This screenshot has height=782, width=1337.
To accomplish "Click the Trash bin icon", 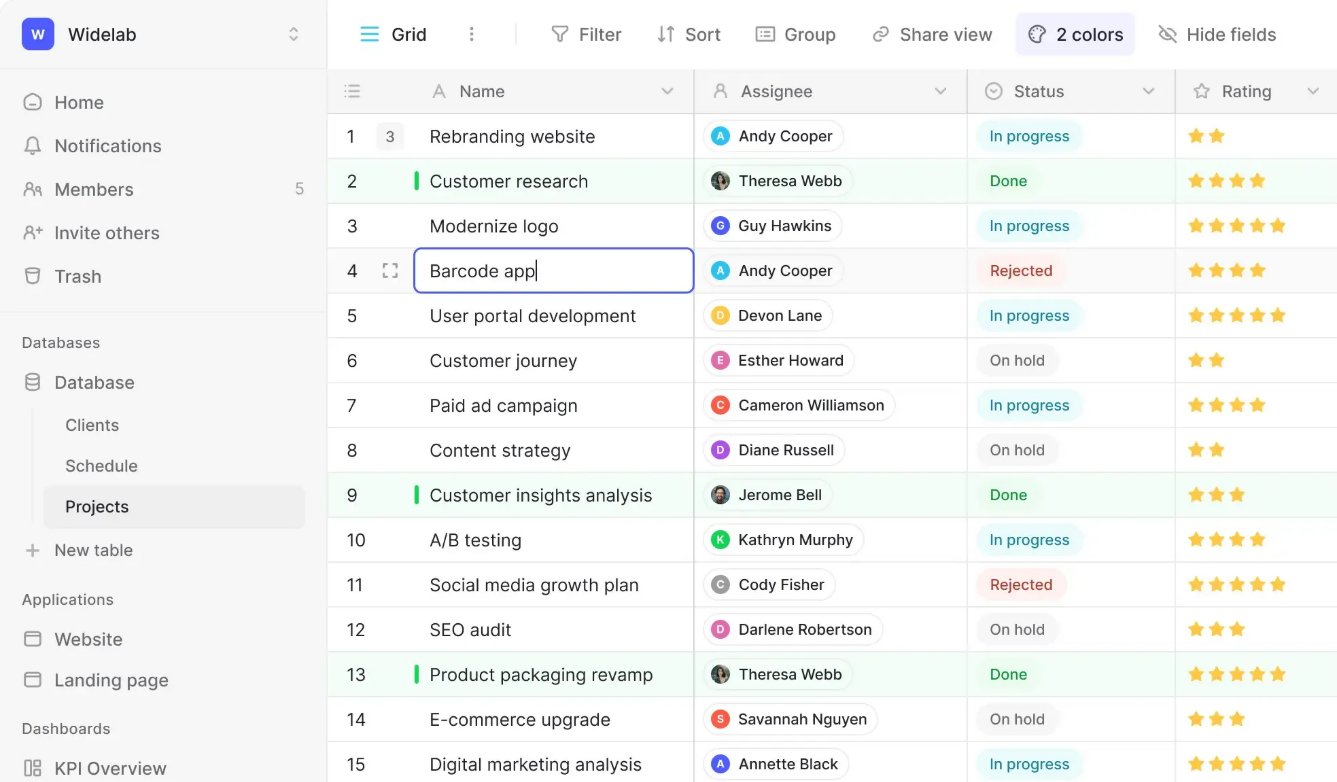I will point(33,276).
